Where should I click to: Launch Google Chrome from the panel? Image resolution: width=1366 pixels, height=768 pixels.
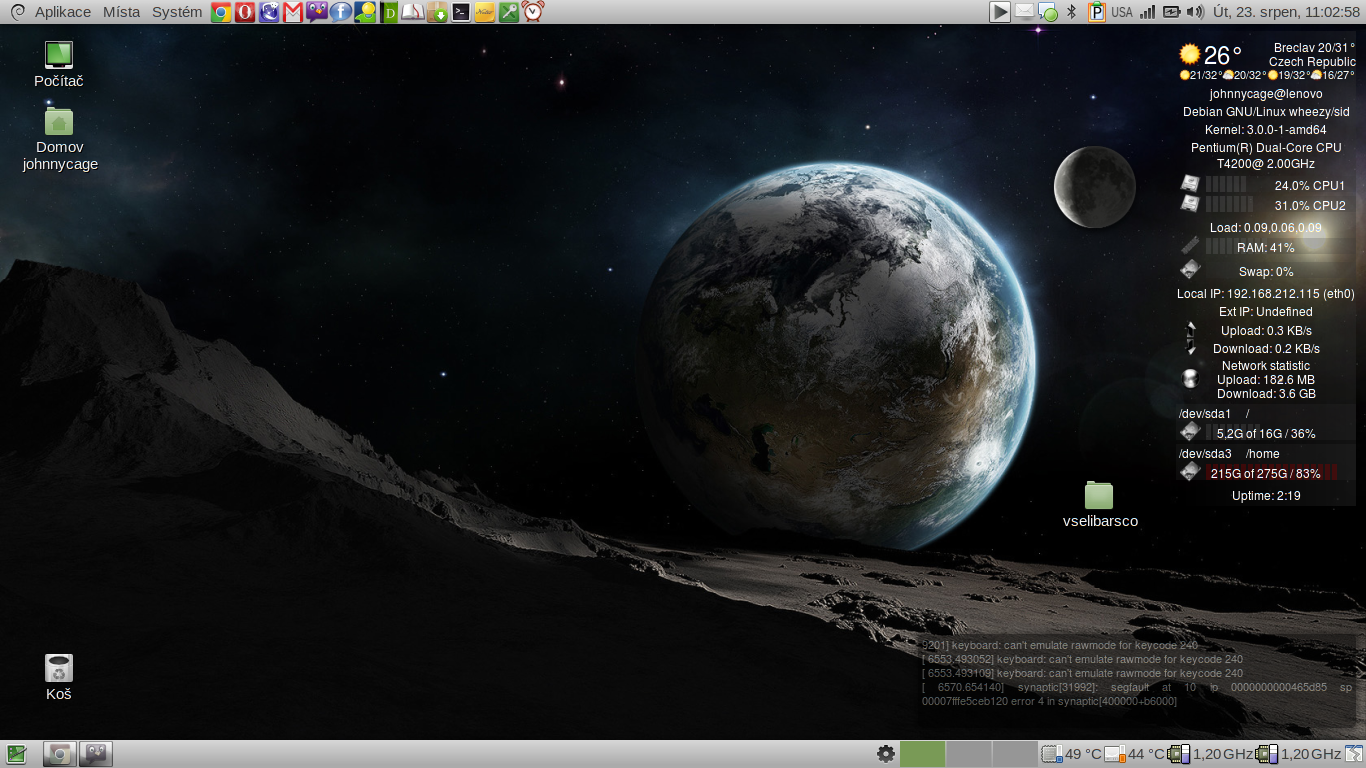point(222,12)
